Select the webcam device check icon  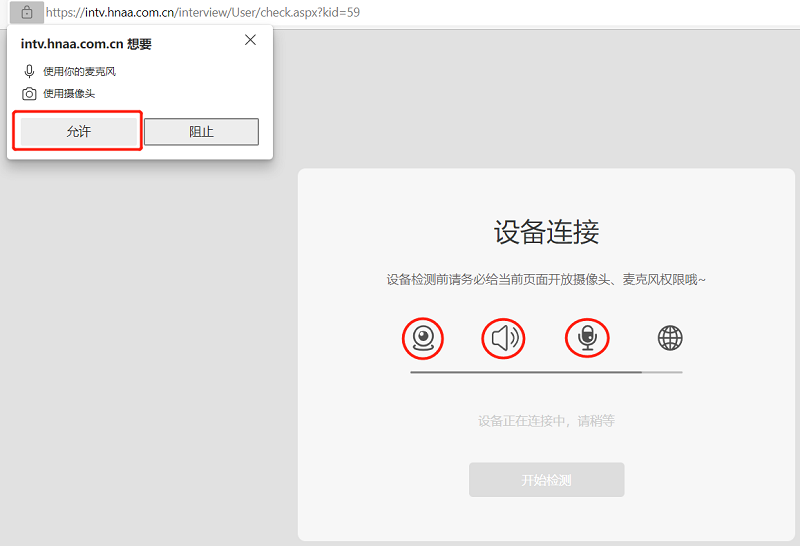(x=422, y=339)
